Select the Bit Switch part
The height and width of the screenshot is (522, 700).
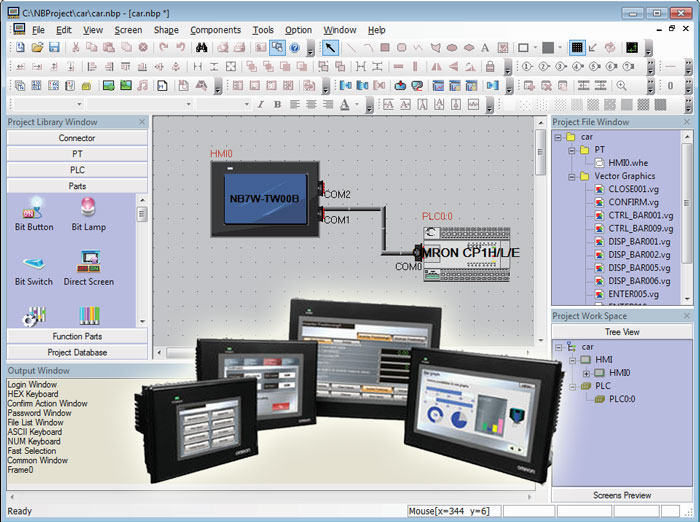(x=33, y=271)
